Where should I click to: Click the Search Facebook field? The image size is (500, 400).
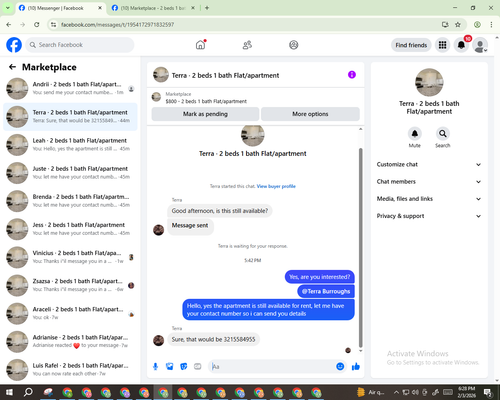click(x=80, y=45)
